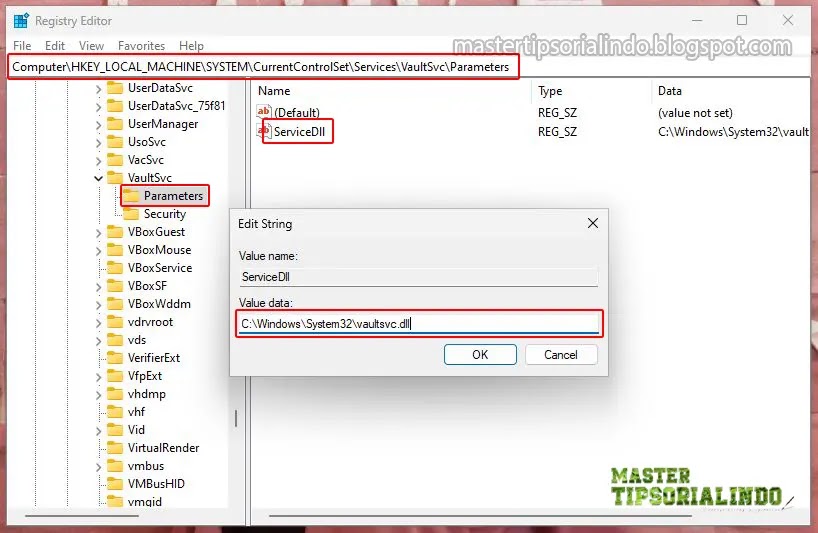Click the VBoxMouse folder icon
The height and width of the screenshot is (533, 818).
(115, 250)
